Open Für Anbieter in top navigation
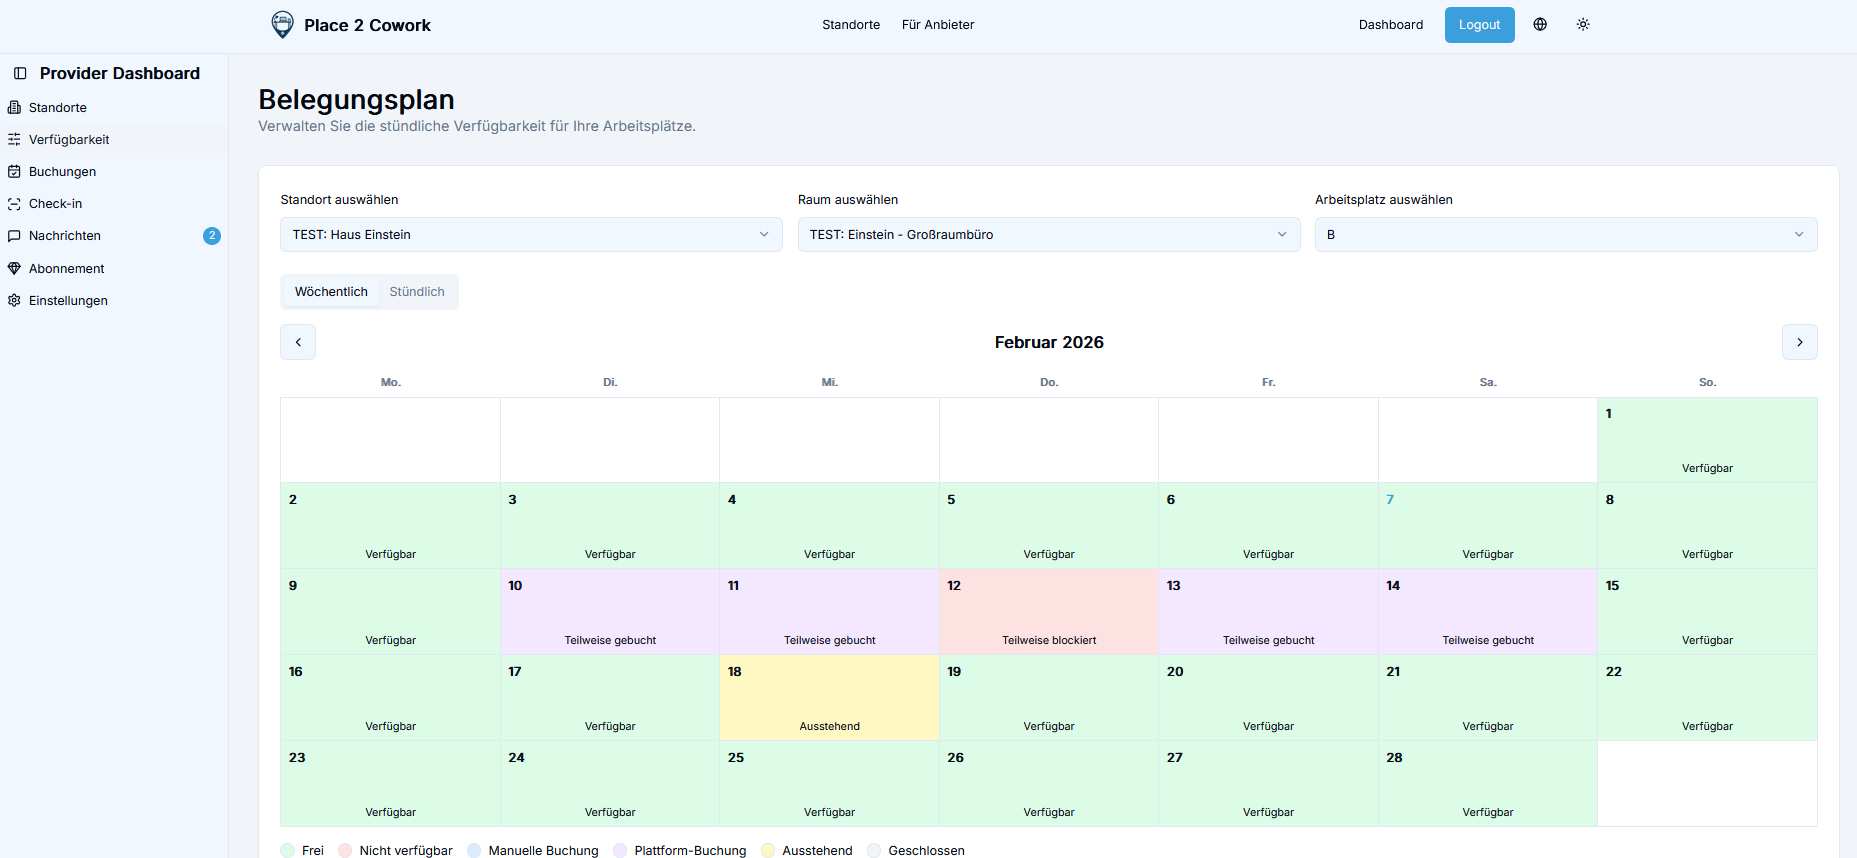Image resolution: width=1857 pixels, height=858 pixels. click(x=937, y=25)
